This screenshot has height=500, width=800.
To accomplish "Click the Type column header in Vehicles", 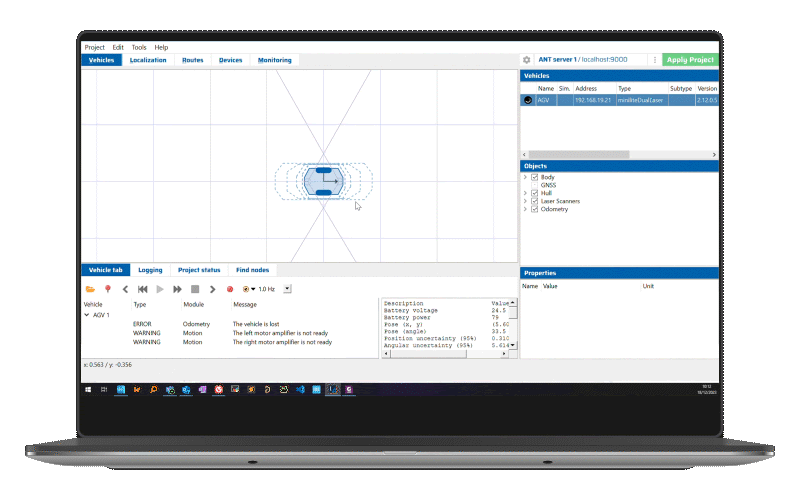I will 642,89.
